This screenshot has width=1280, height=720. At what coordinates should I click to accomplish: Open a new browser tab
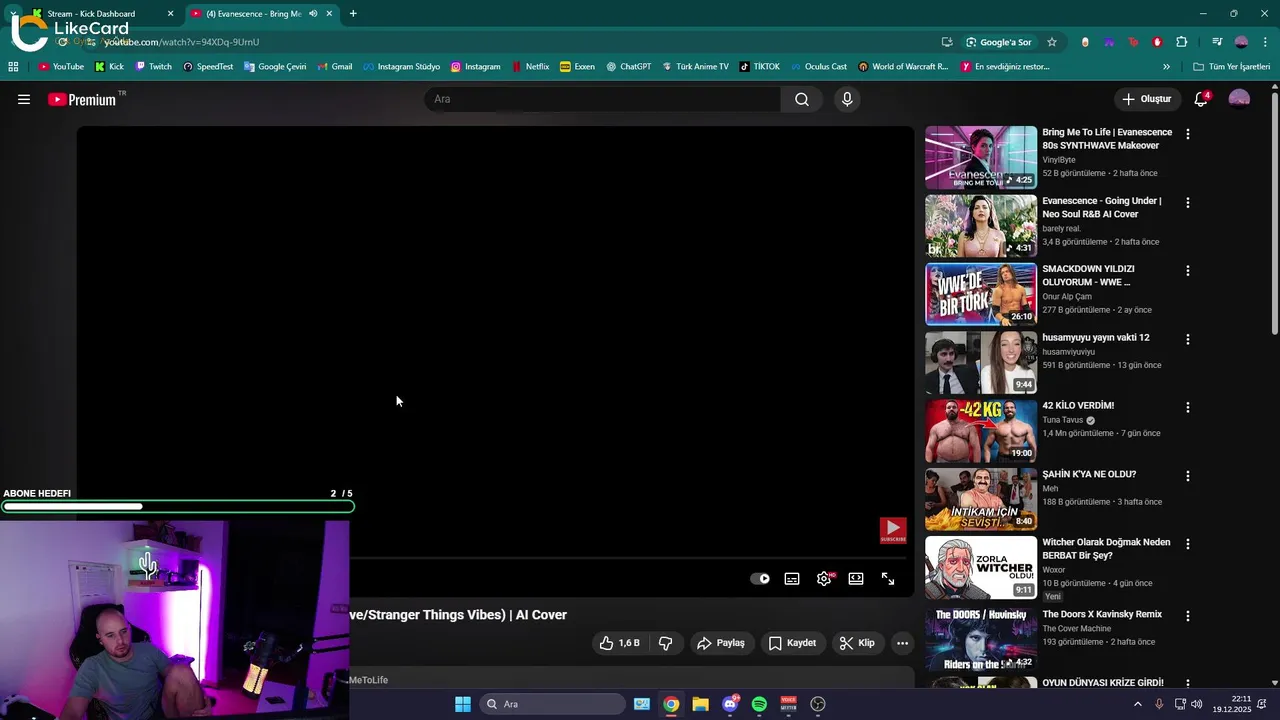tap(353, 14)
